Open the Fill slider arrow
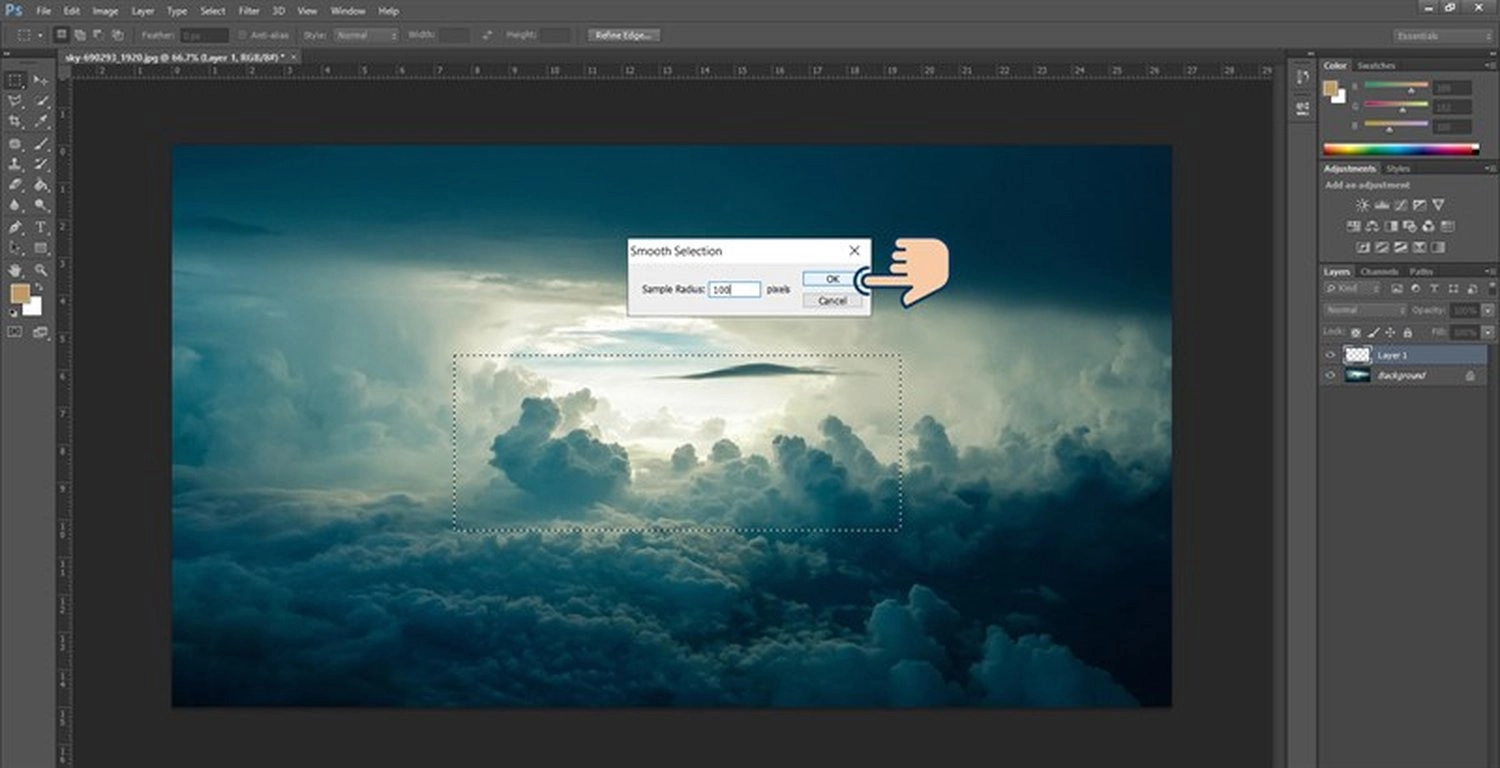Viewport: 1500px width, 768px height. click(x=1487, y=332)
